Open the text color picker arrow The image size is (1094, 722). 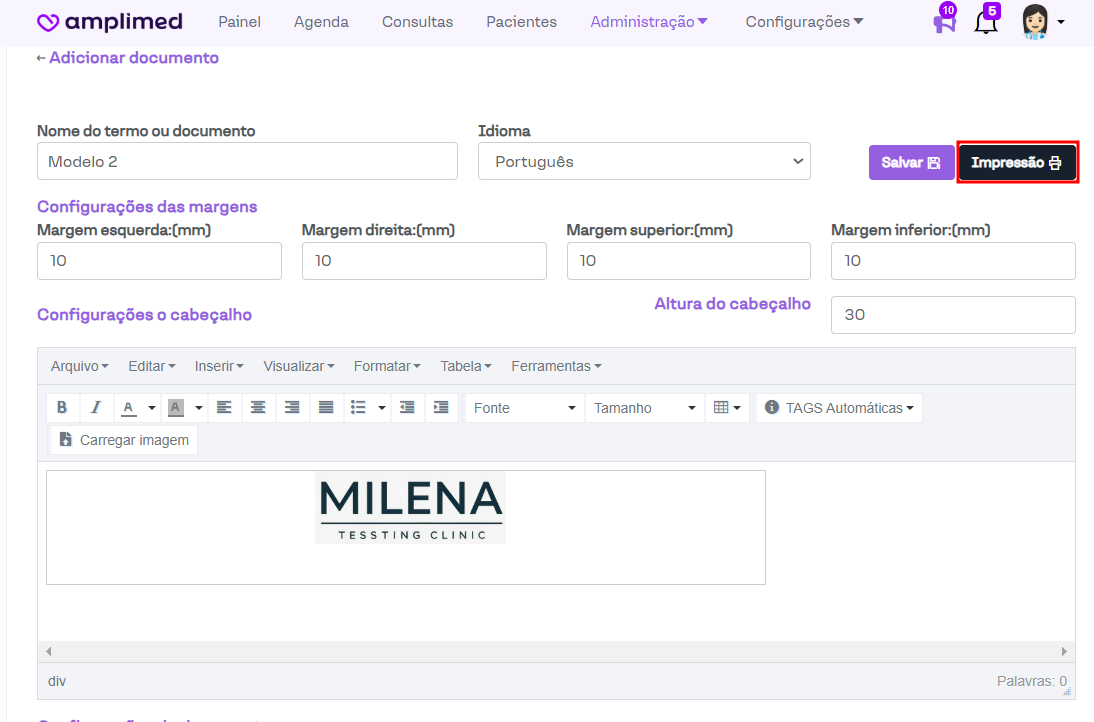tap(152, 408)
